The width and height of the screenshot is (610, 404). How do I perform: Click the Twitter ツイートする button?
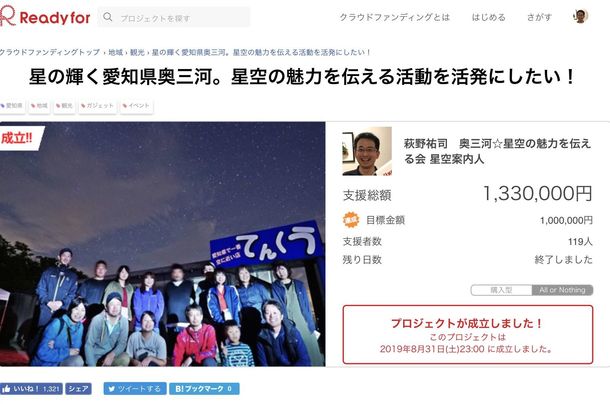coord(135,388)
